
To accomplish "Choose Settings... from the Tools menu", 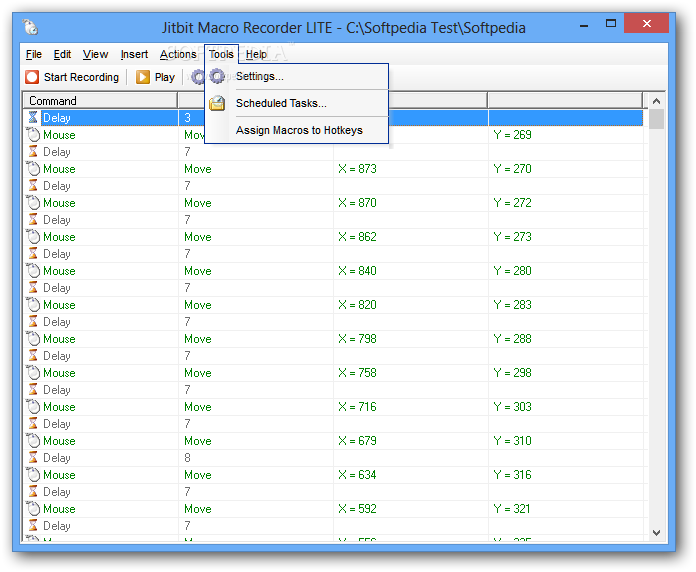I will (x=297, y=76).
